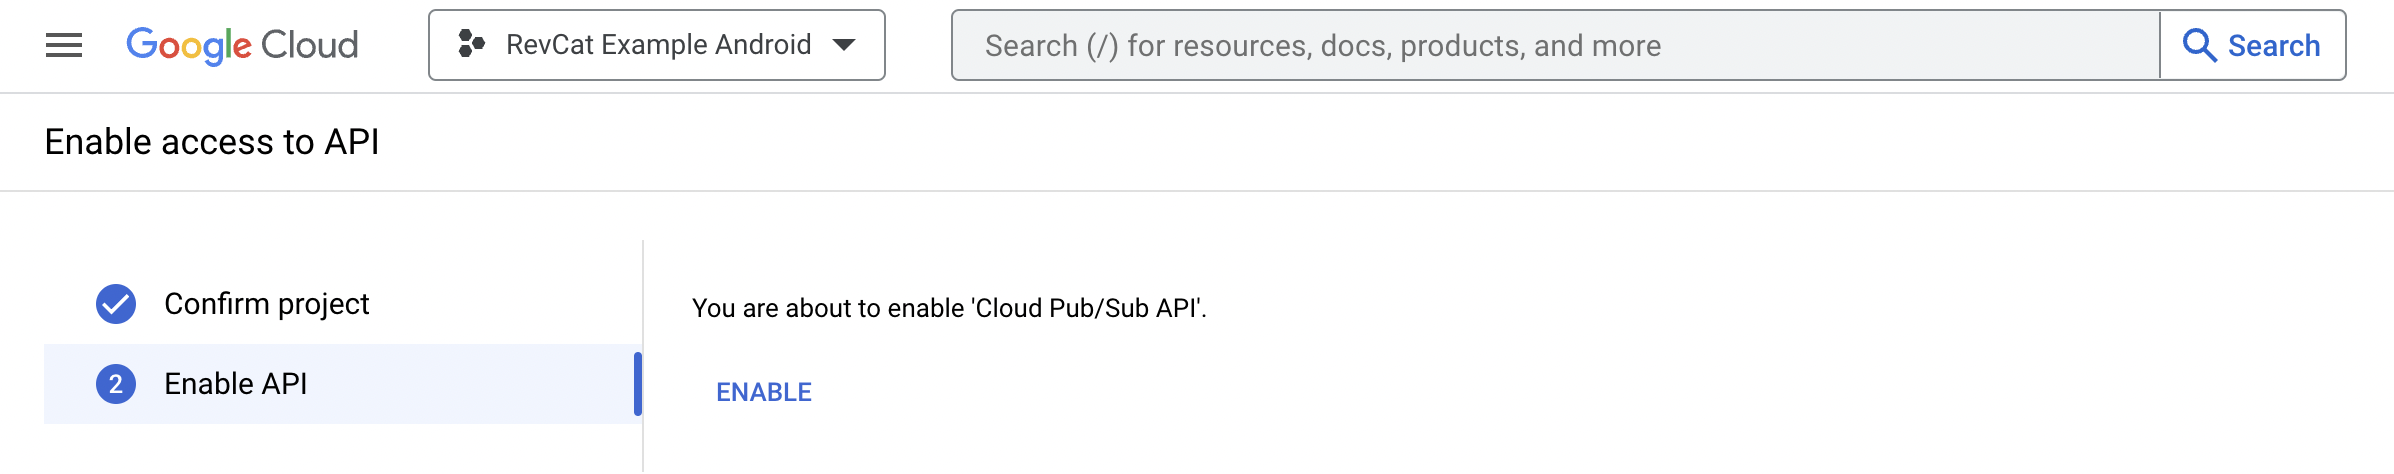The width and height of the screenshot is (2394, 474).
Task: Click the Google Cloud logo
Action: (x=242, y=45)
